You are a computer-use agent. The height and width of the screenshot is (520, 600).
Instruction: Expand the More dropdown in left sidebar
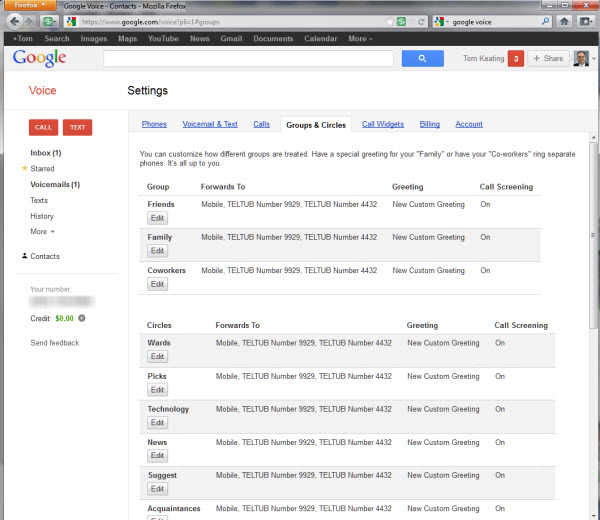click(x=42, y=231)
